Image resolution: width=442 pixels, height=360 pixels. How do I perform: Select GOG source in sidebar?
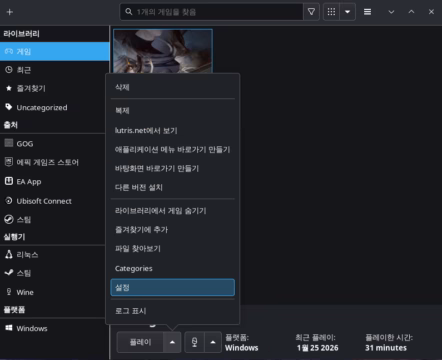click(53, 144)
